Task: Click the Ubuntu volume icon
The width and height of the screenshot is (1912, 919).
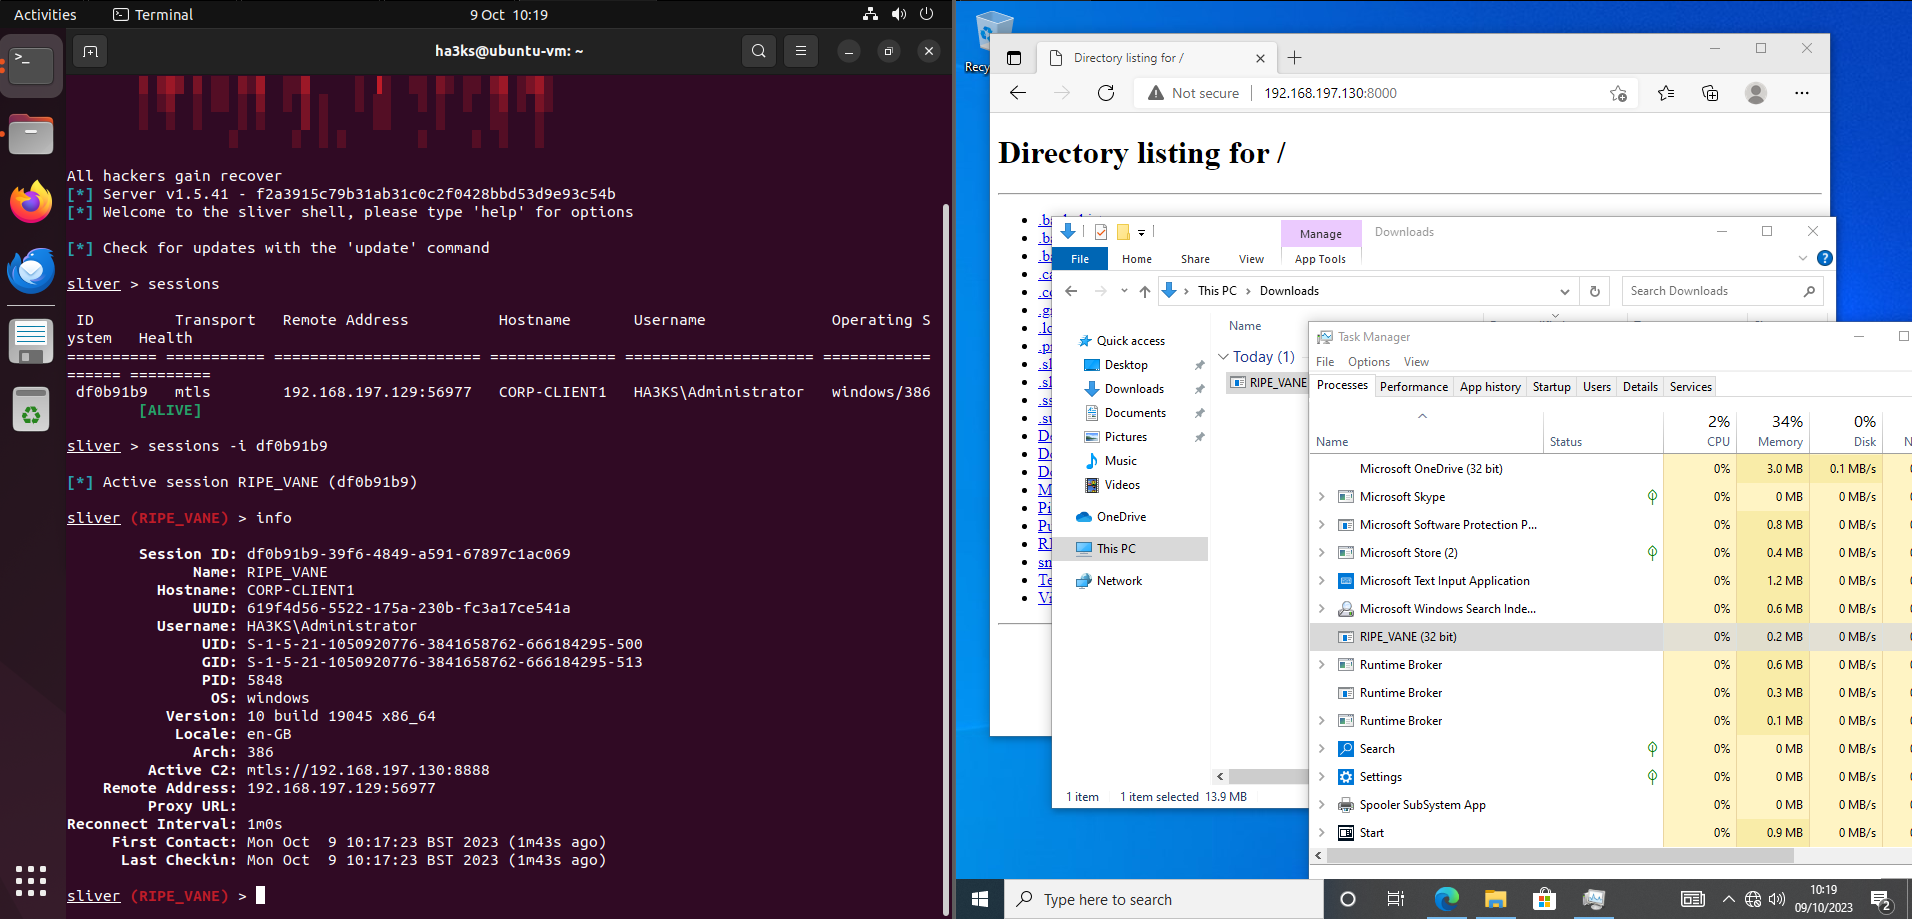Action: (899, 14)
